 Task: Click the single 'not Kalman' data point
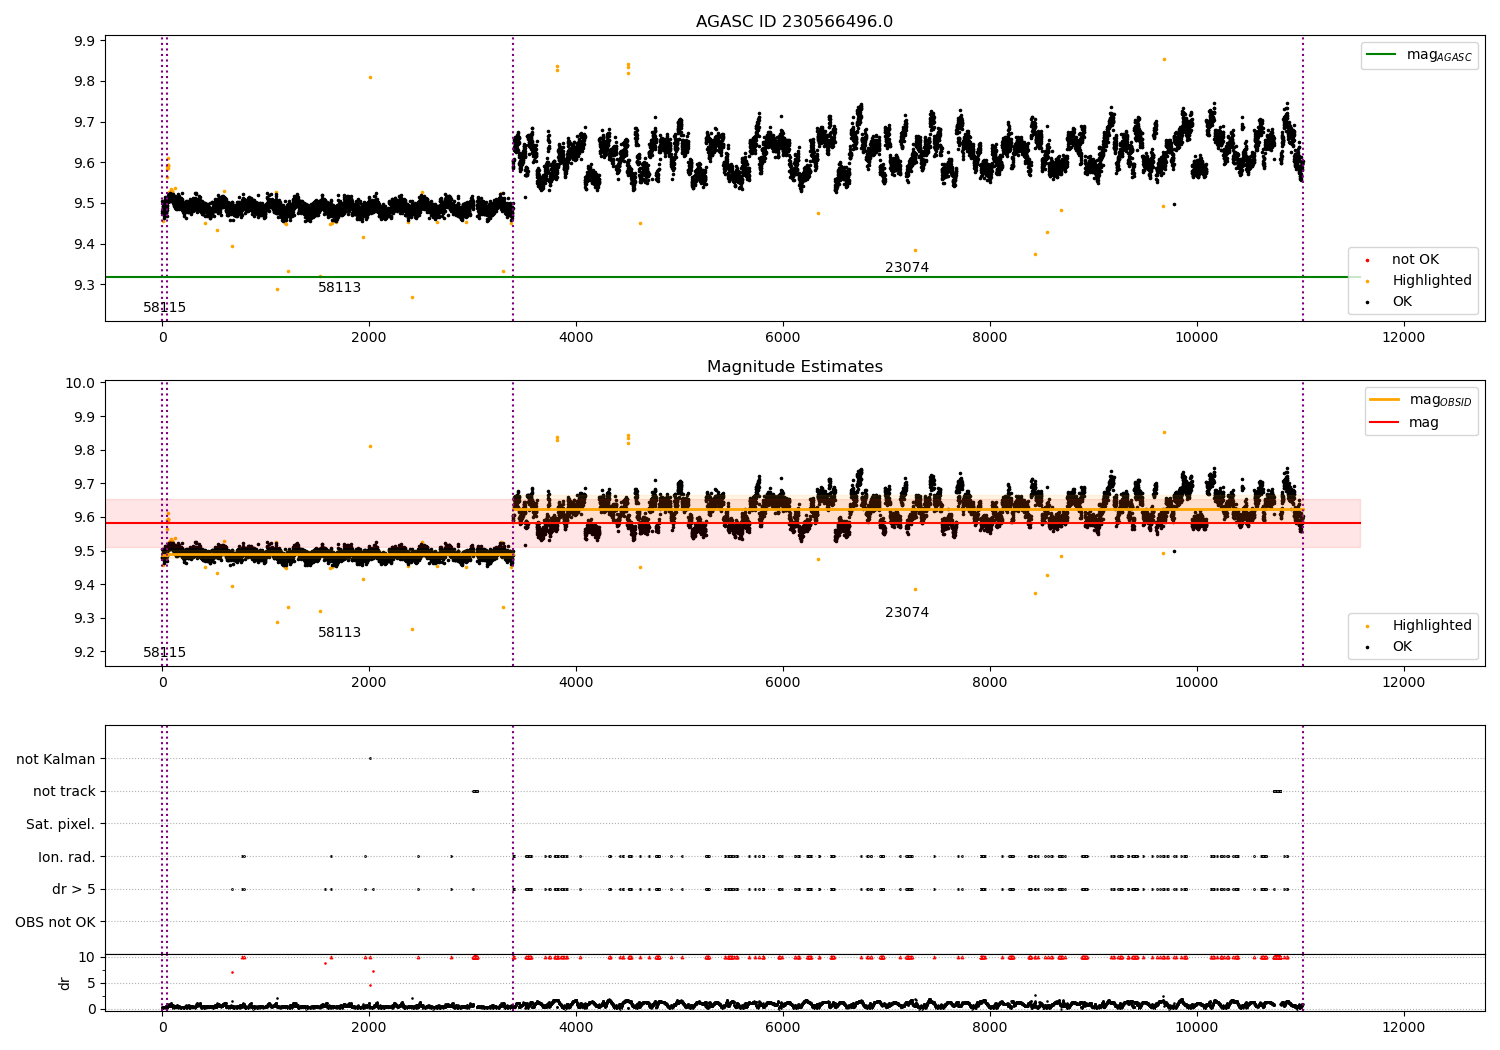click(370, 759)
